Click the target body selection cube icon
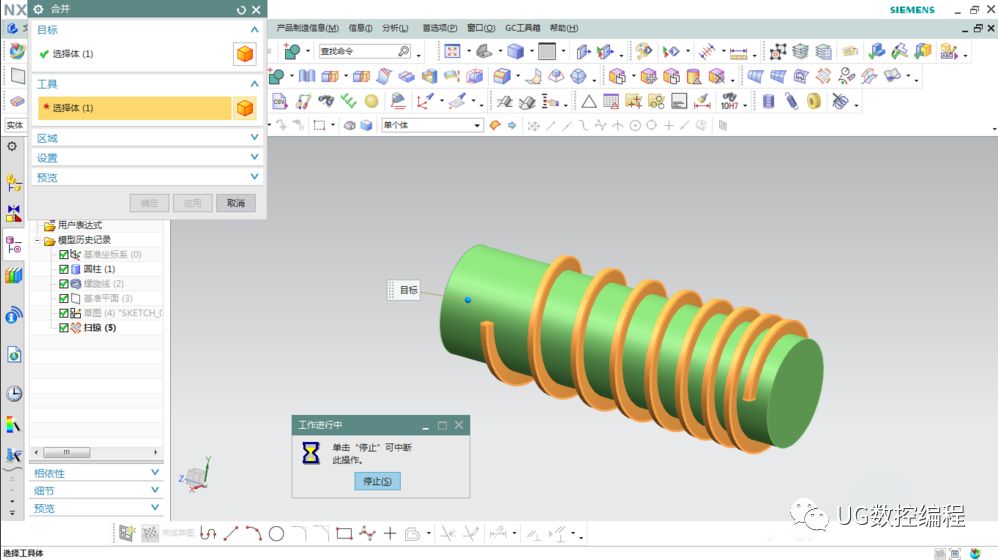 [x=245, y=54]
